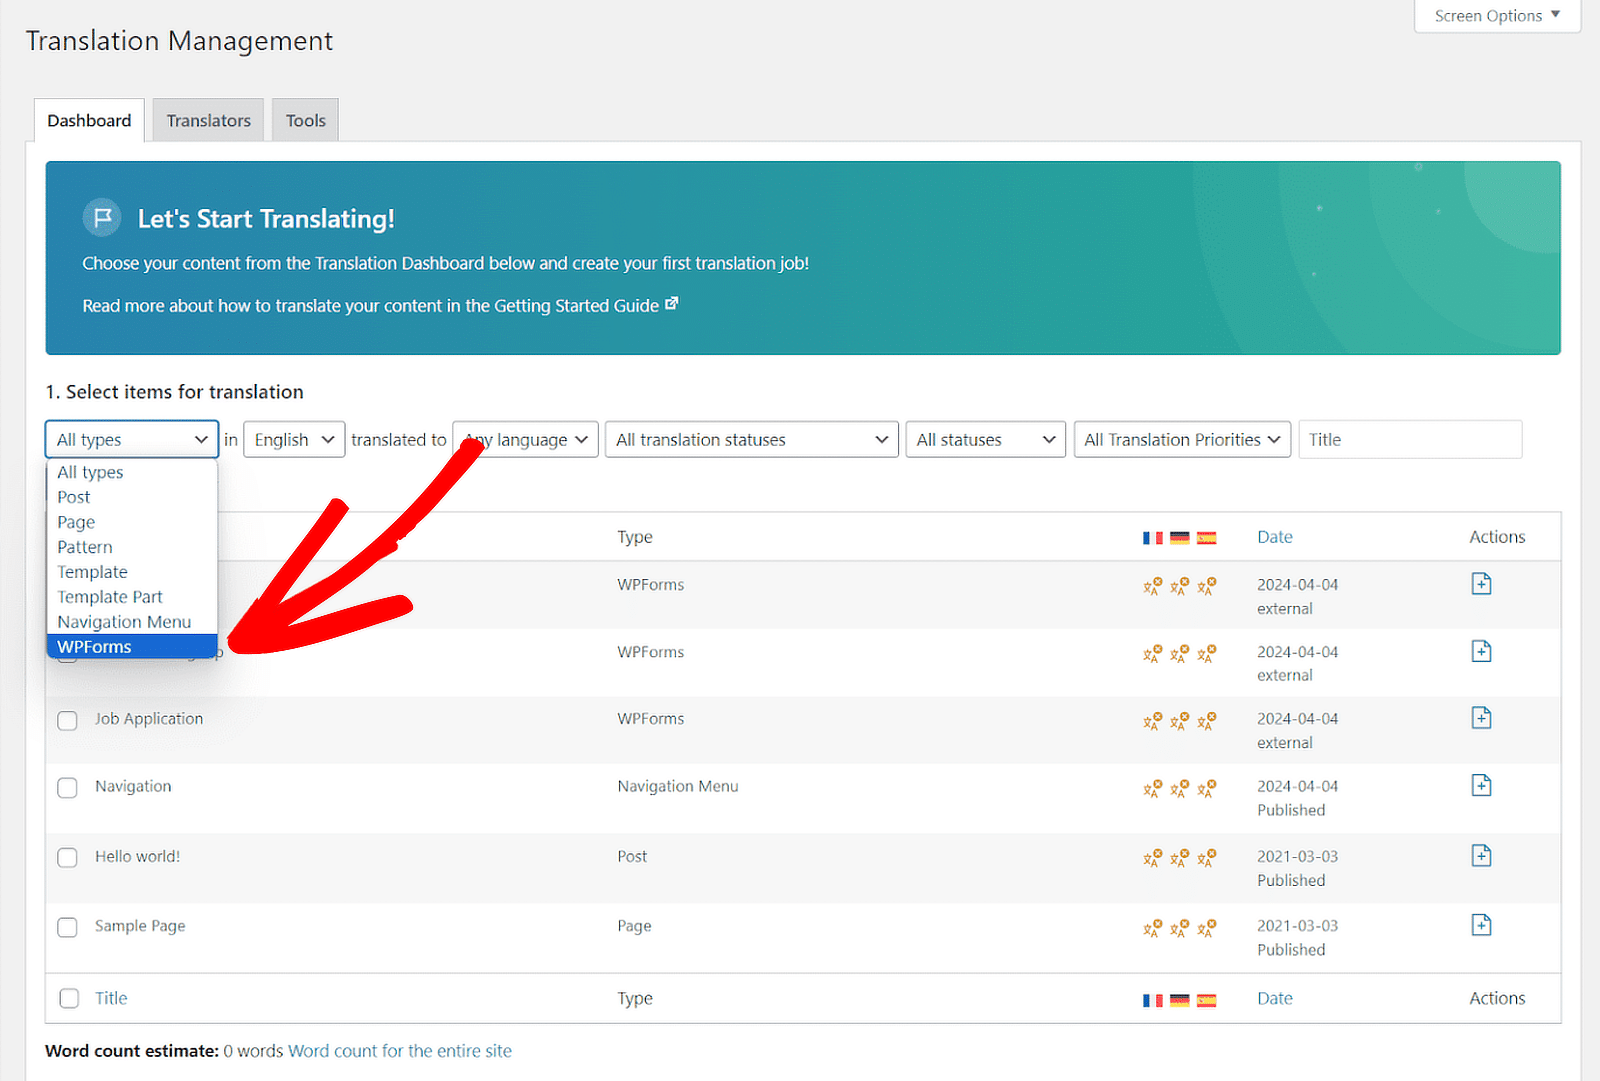1600x1081 pixels.
Task: Check the Job Application checkbox
Action: click(x=67, y=720)
